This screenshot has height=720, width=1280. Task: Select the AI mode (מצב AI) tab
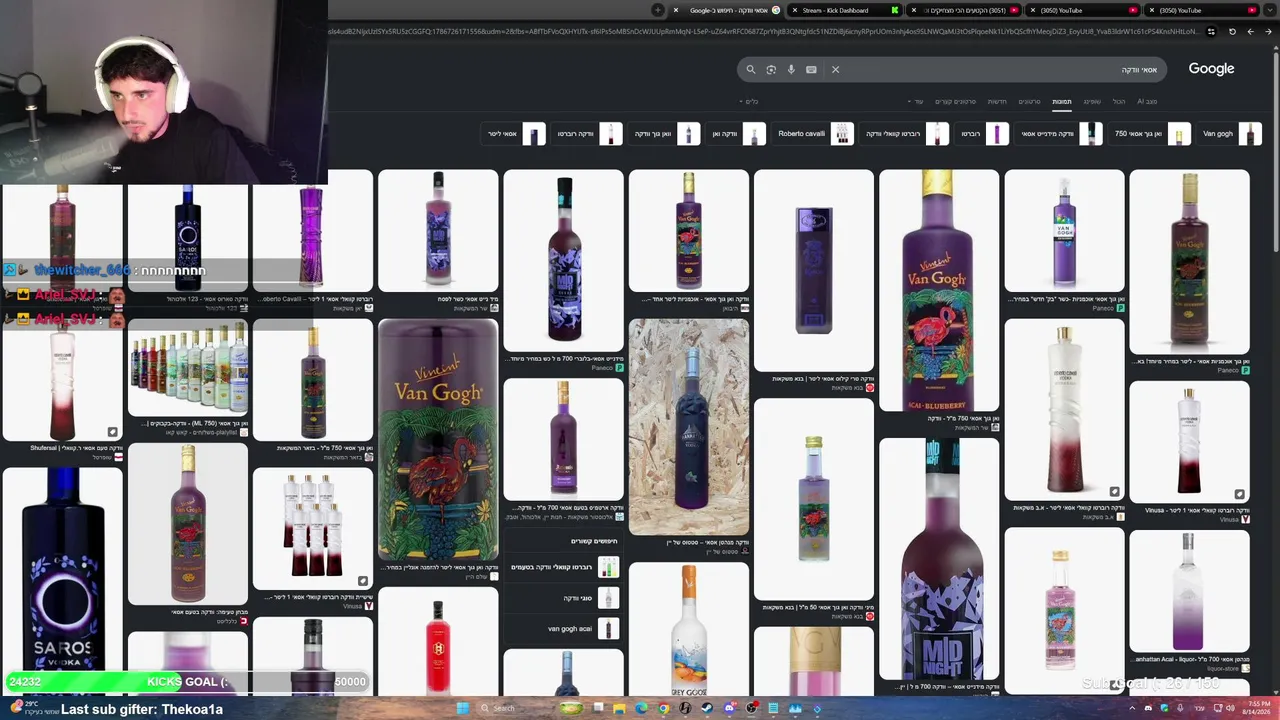[x=1147, y=101]
